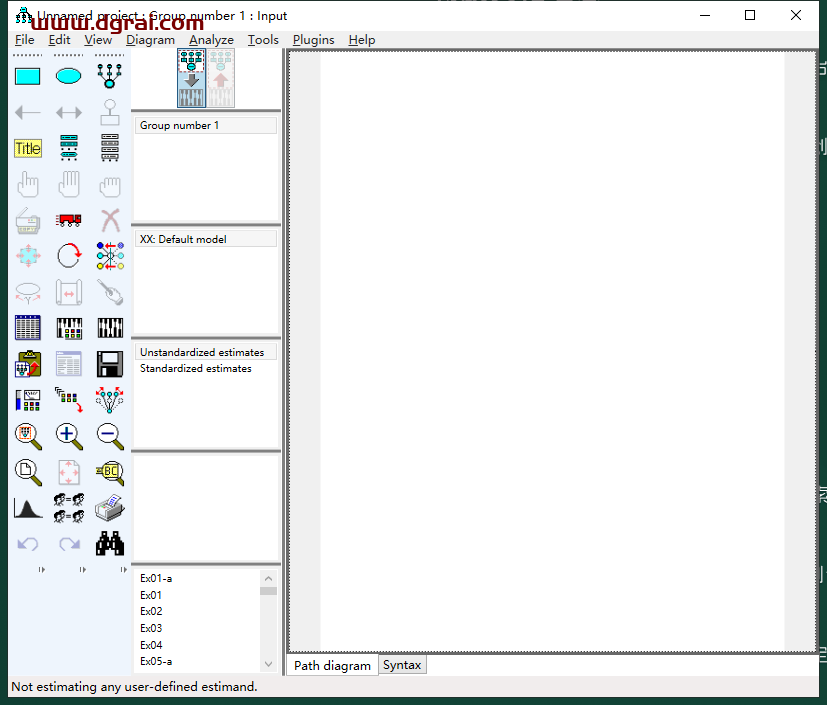Open analysis properties icon

69,328
